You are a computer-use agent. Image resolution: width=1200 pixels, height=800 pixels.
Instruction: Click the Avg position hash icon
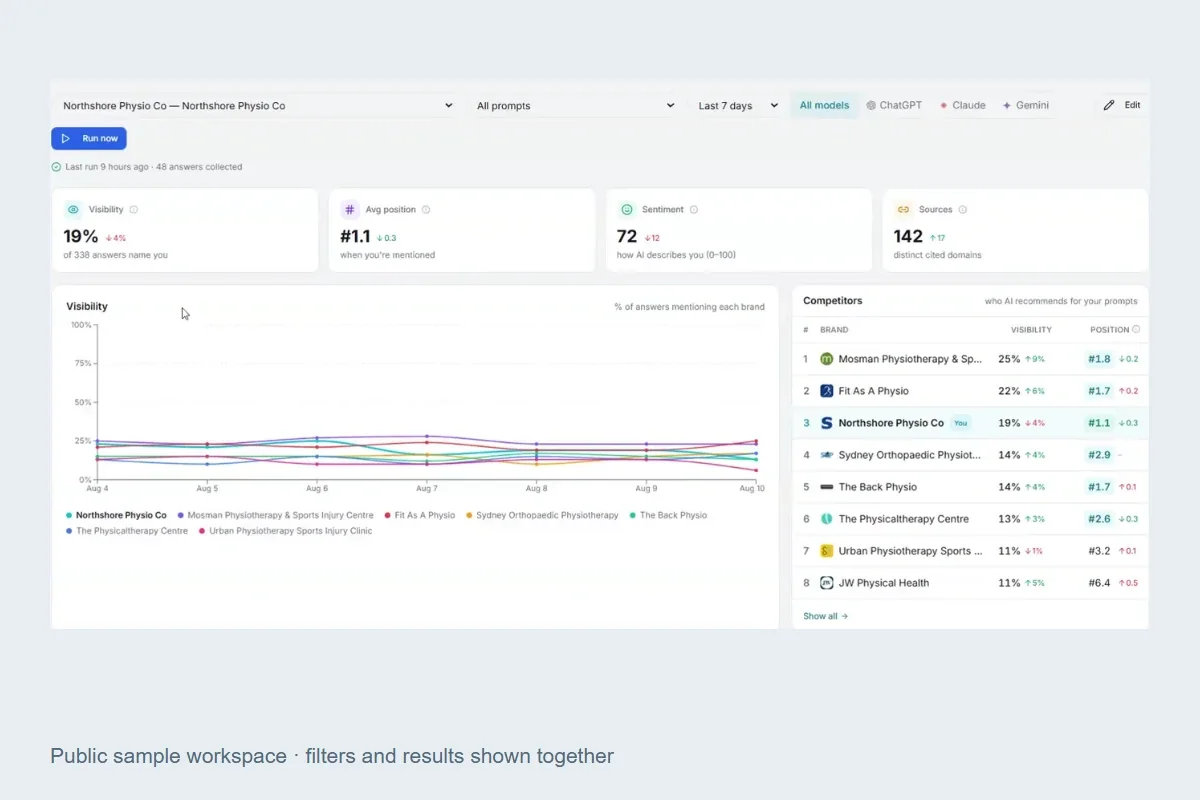pyautogui.click(x=350, y=210)
